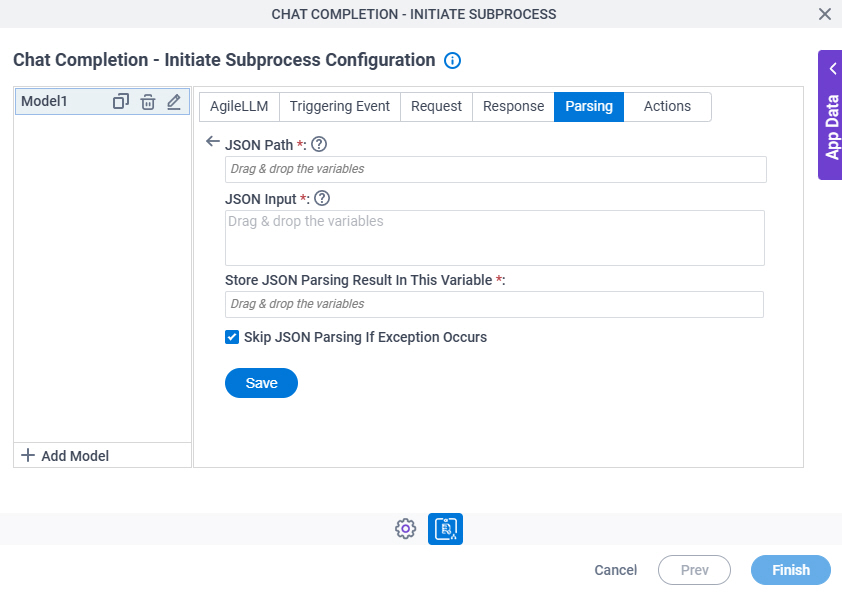Focus the Store JSON Parsing Result field
This screenshot has height=596, width=842.
pos(494,304)
